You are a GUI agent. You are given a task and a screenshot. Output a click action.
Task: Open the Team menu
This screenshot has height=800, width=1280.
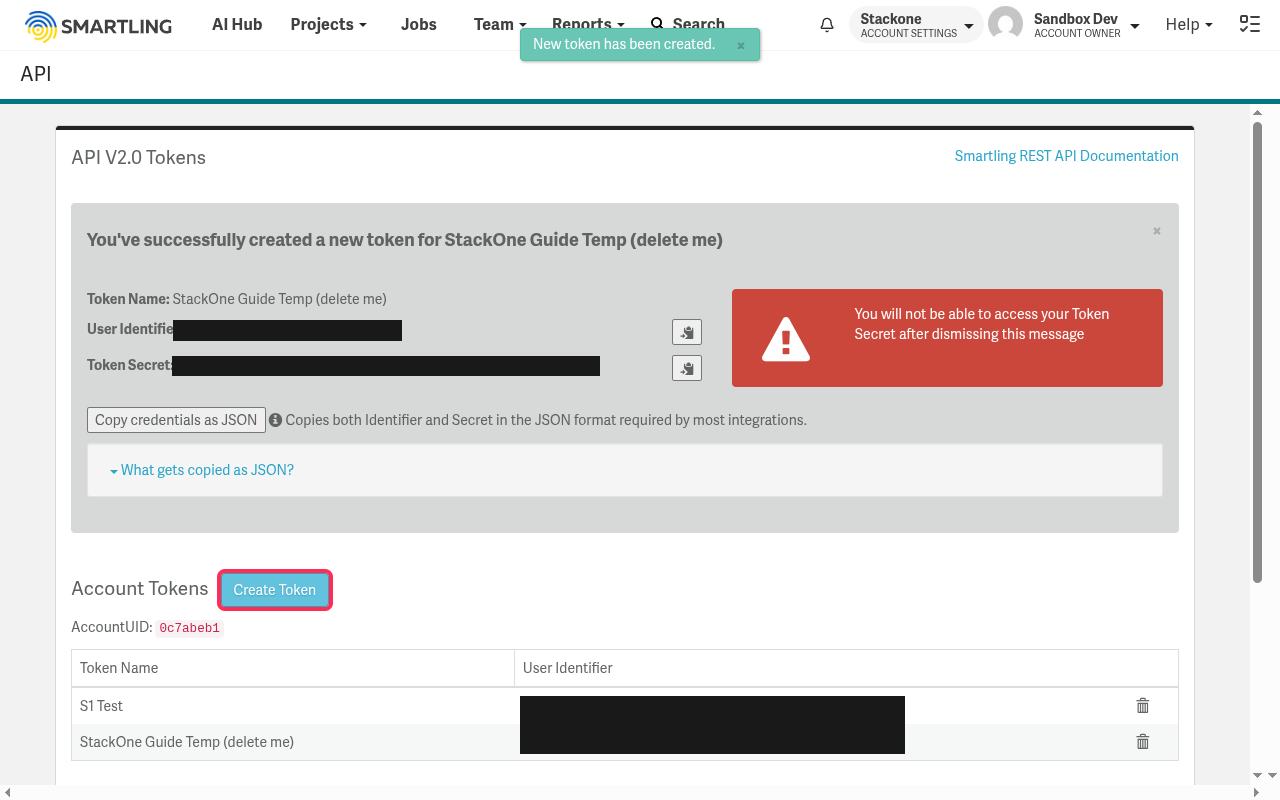[500, 24]
